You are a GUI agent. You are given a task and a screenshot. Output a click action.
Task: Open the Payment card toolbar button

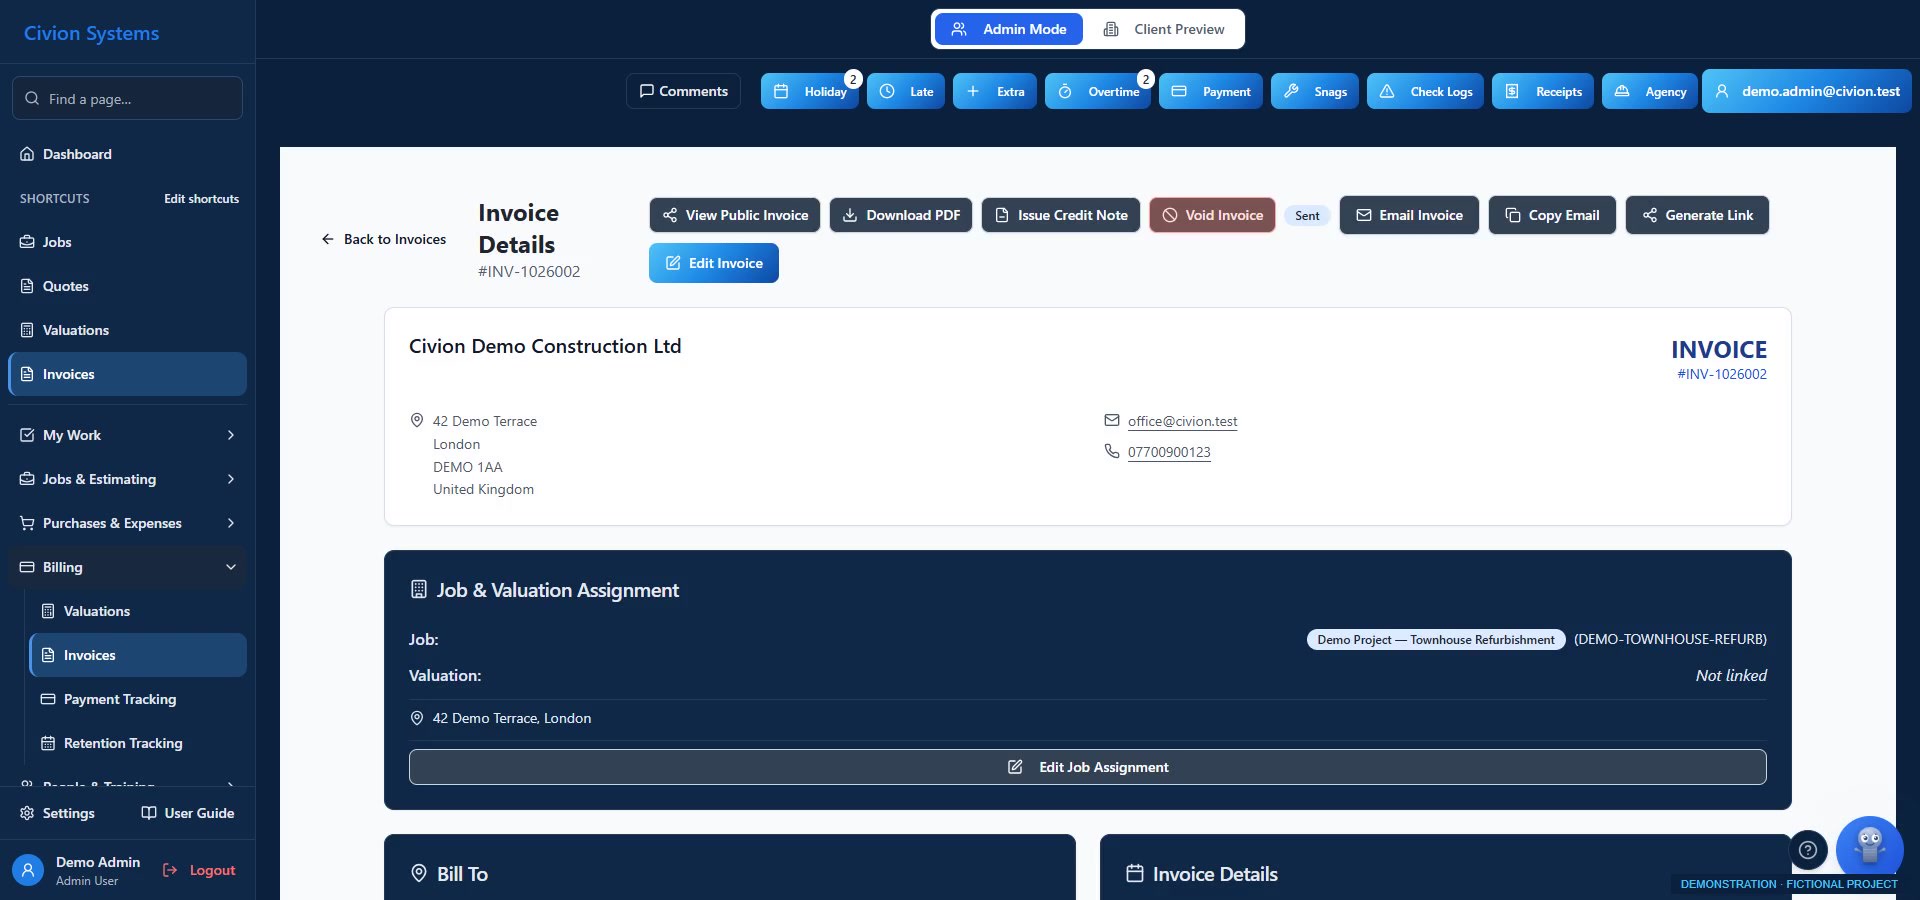pyautogui.click(x=1211, y=91)
